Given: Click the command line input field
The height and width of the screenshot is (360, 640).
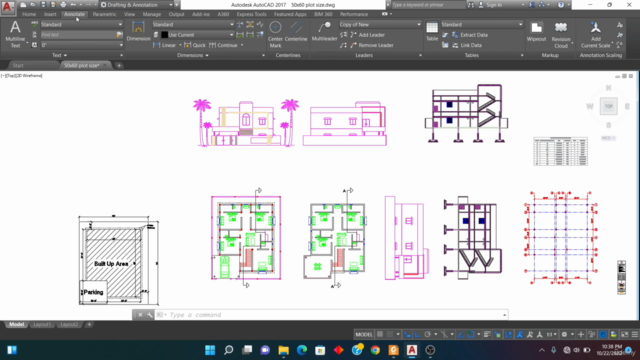Looking at the screenshot, I should [x=331, y=315].
